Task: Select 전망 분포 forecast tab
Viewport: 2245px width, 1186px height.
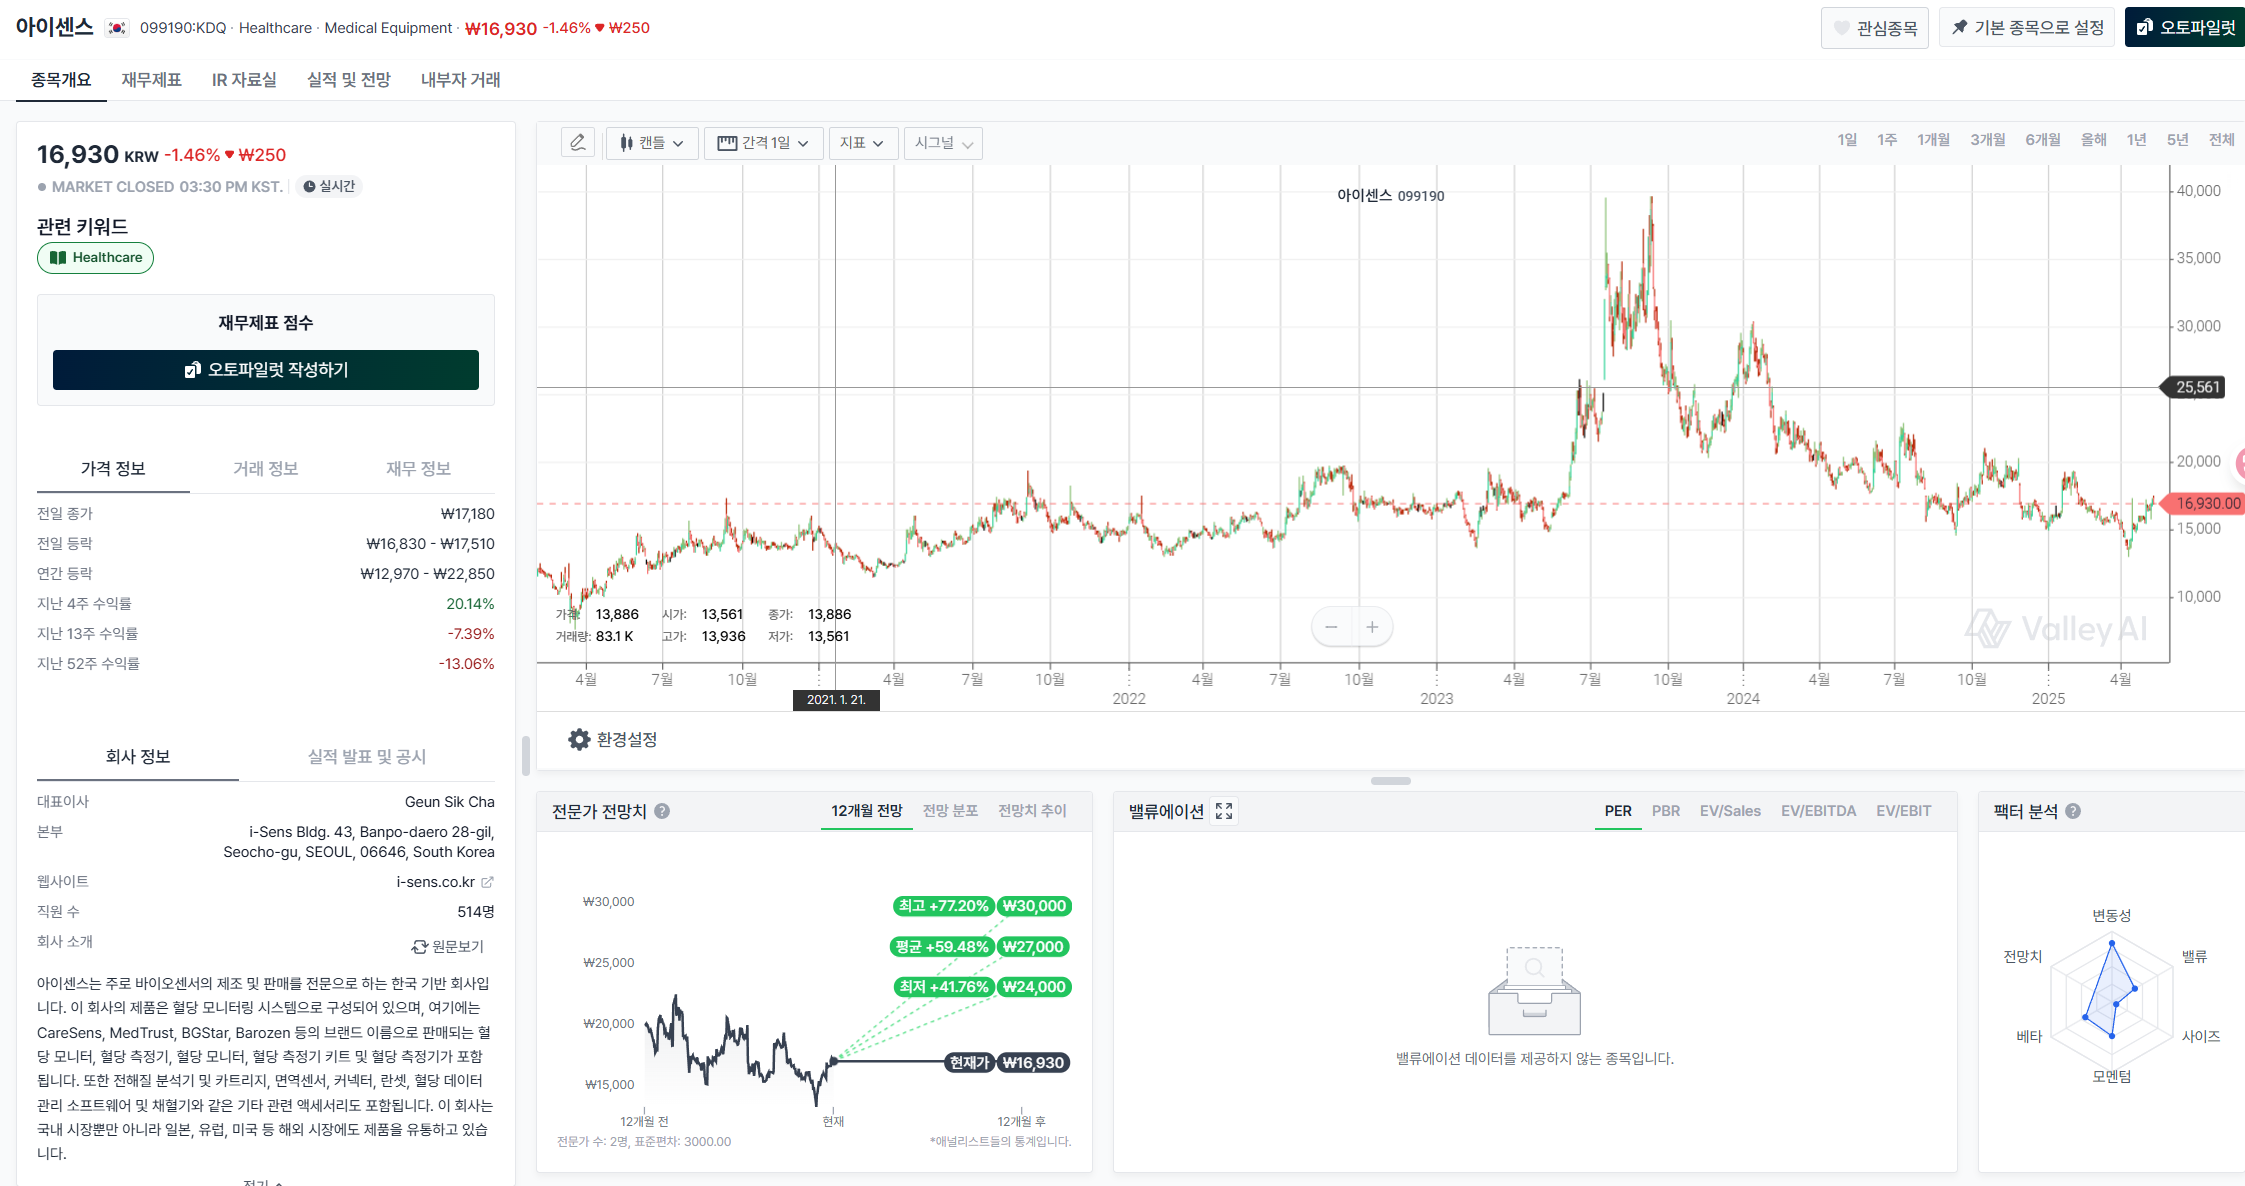Action: pyautogui.click(x=950, y=811)
